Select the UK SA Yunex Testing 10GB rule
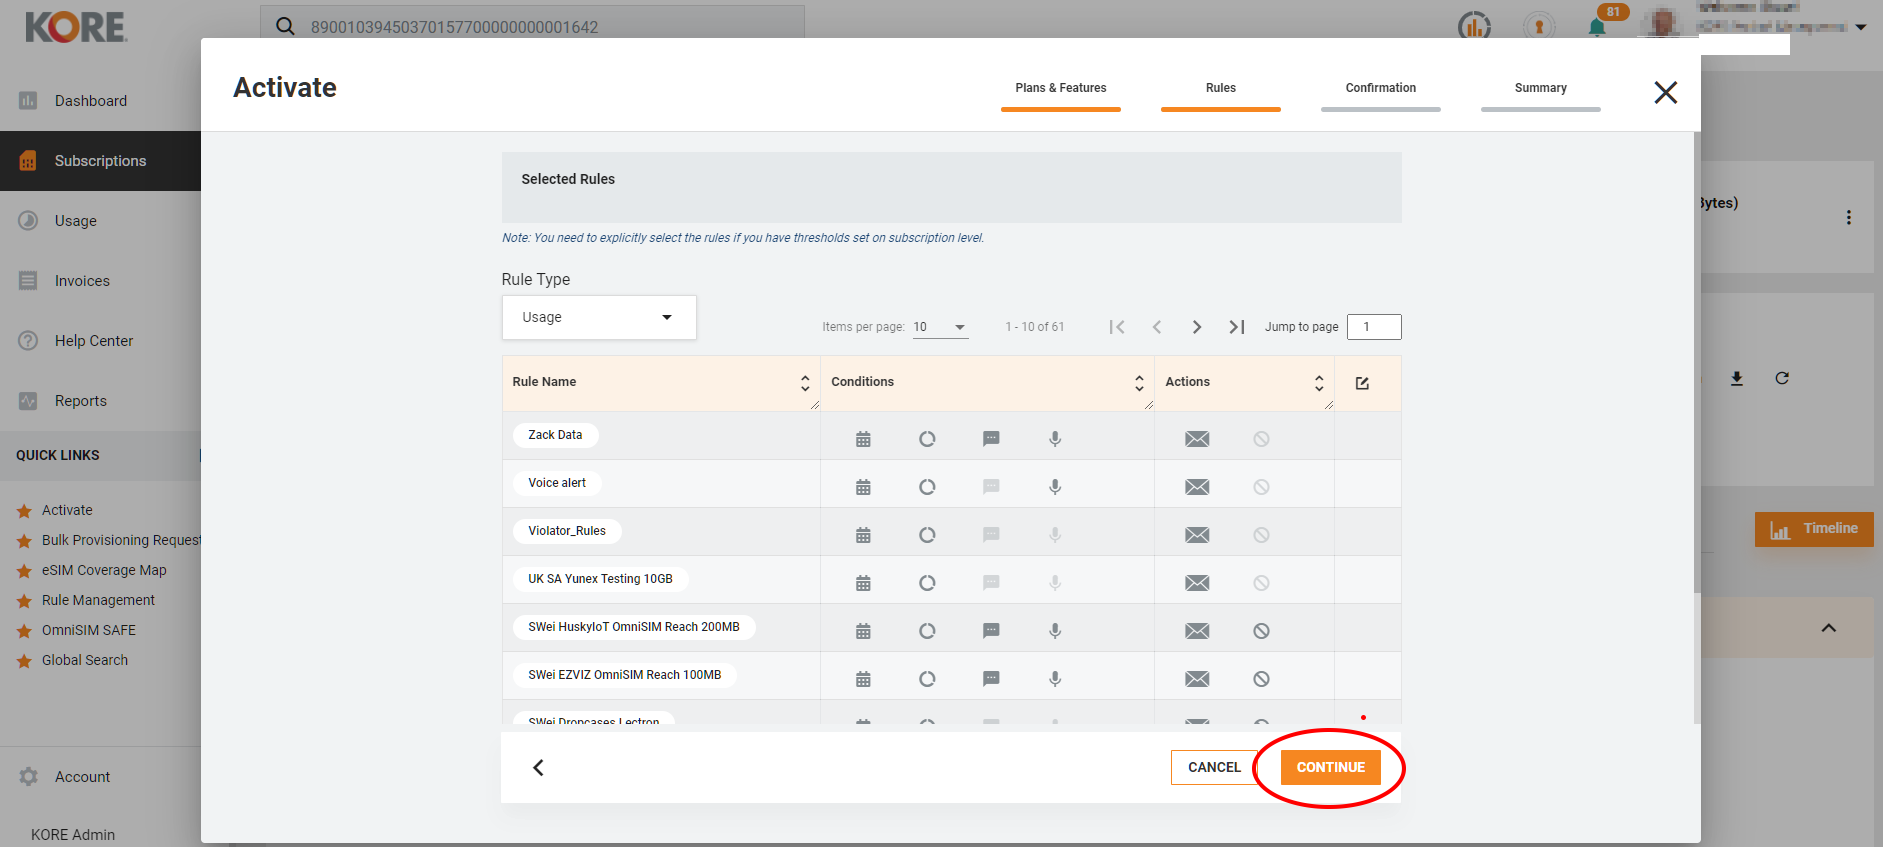 point(600,579)
